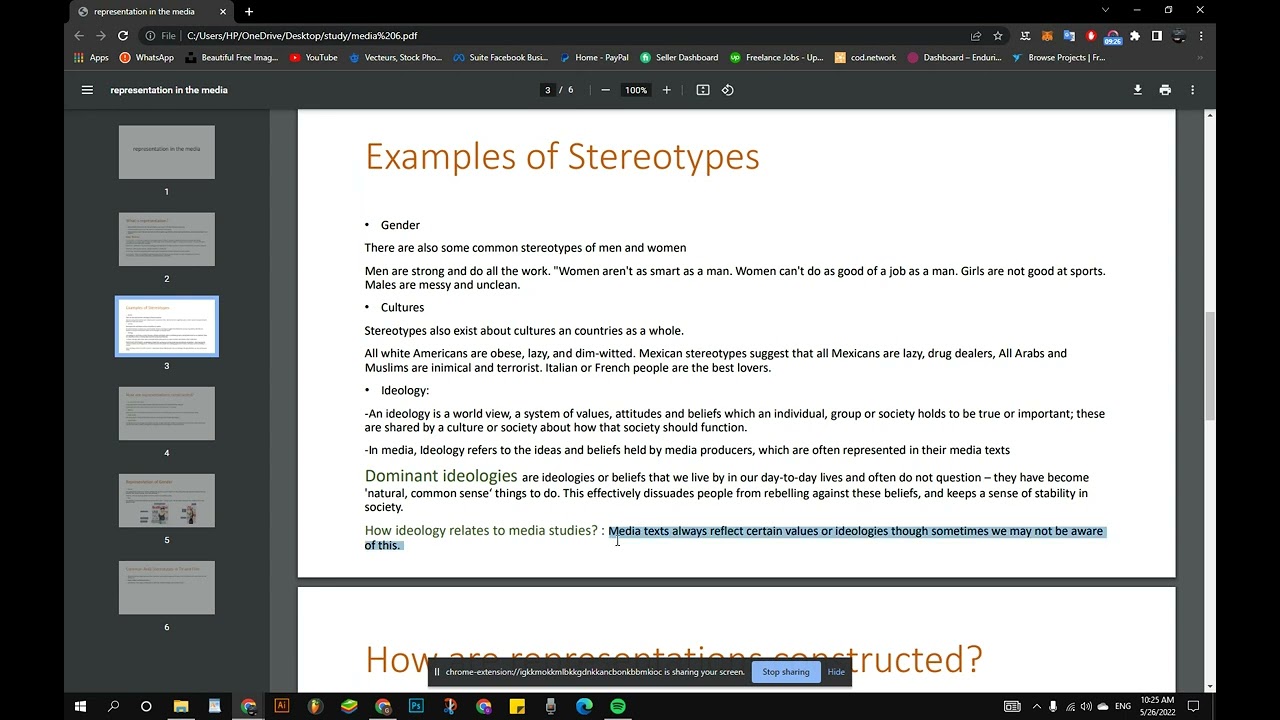This screenshot has width=1280, height=720.
Task: Open the Chrome three-dot menu
Action: [1201, 36]
